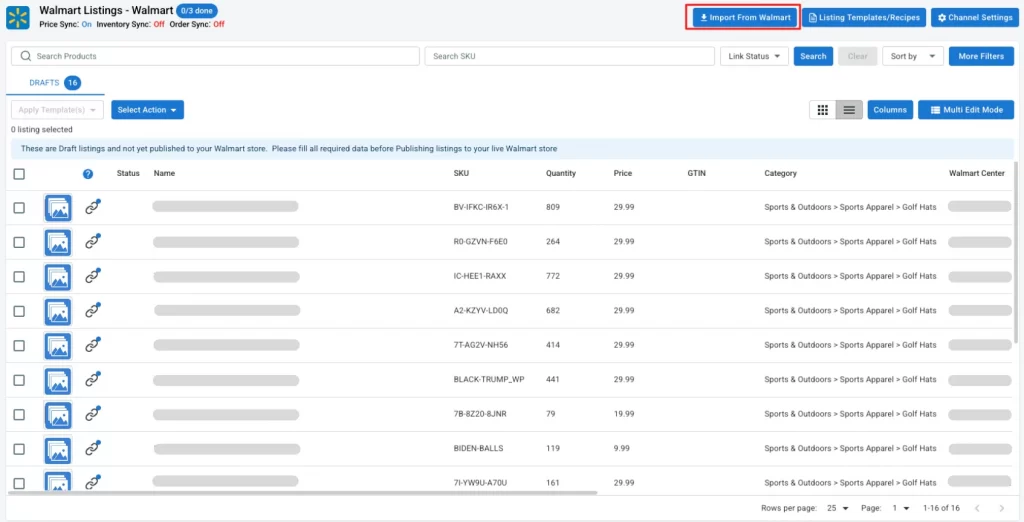
Task: Switch to grid view icon
Action: tap(823, 110)
